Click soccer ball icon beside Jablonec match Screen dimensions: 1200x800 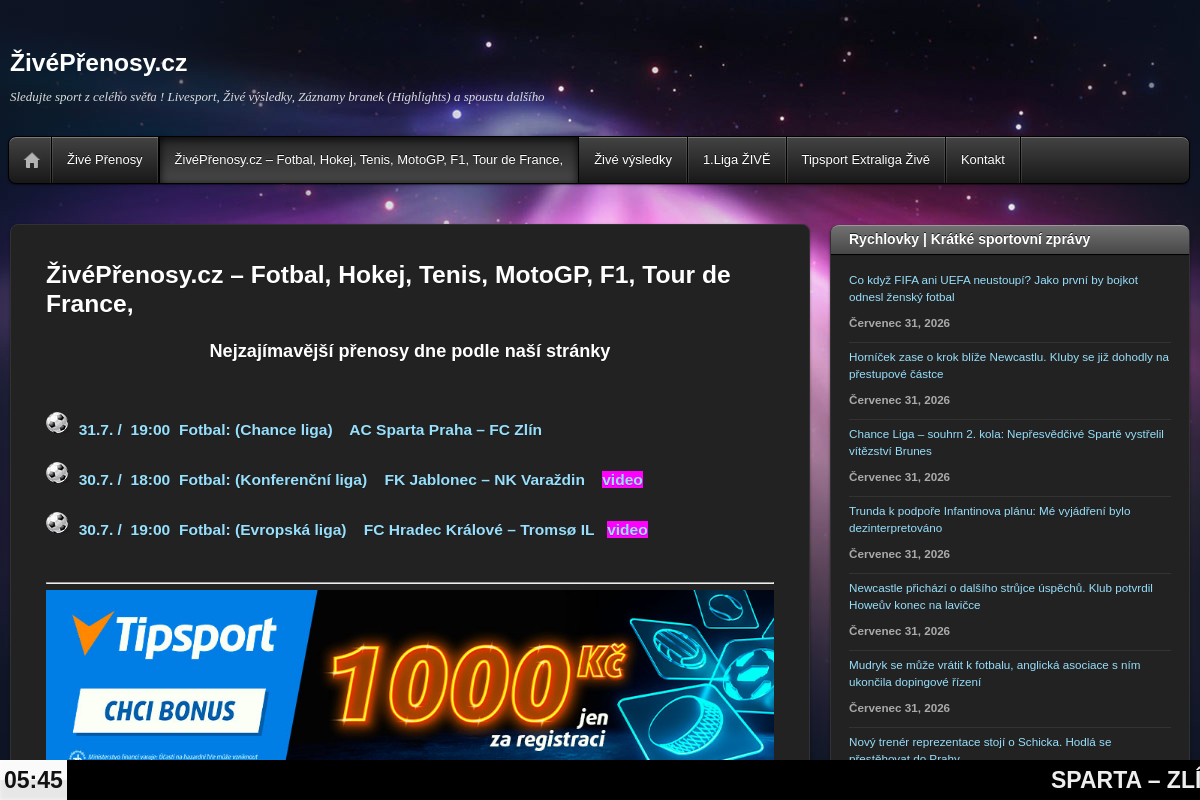point(57,473)
